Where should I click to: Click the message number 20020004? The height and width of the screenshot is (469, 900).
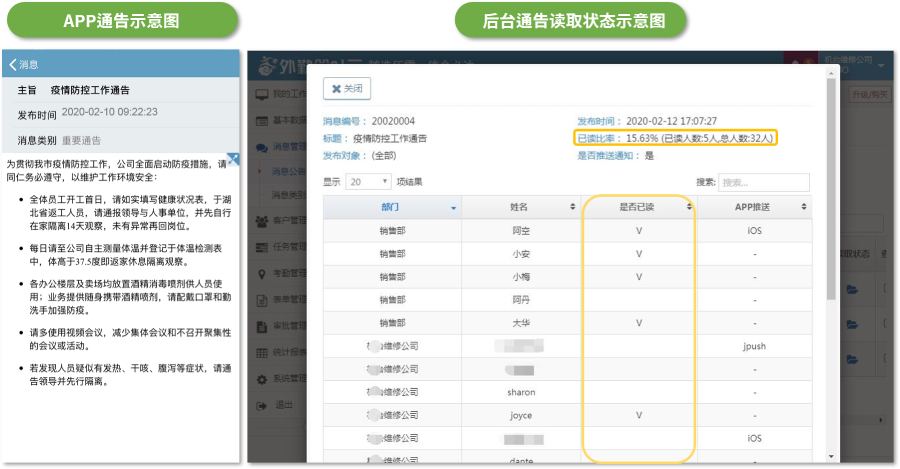tap(393, 121)
